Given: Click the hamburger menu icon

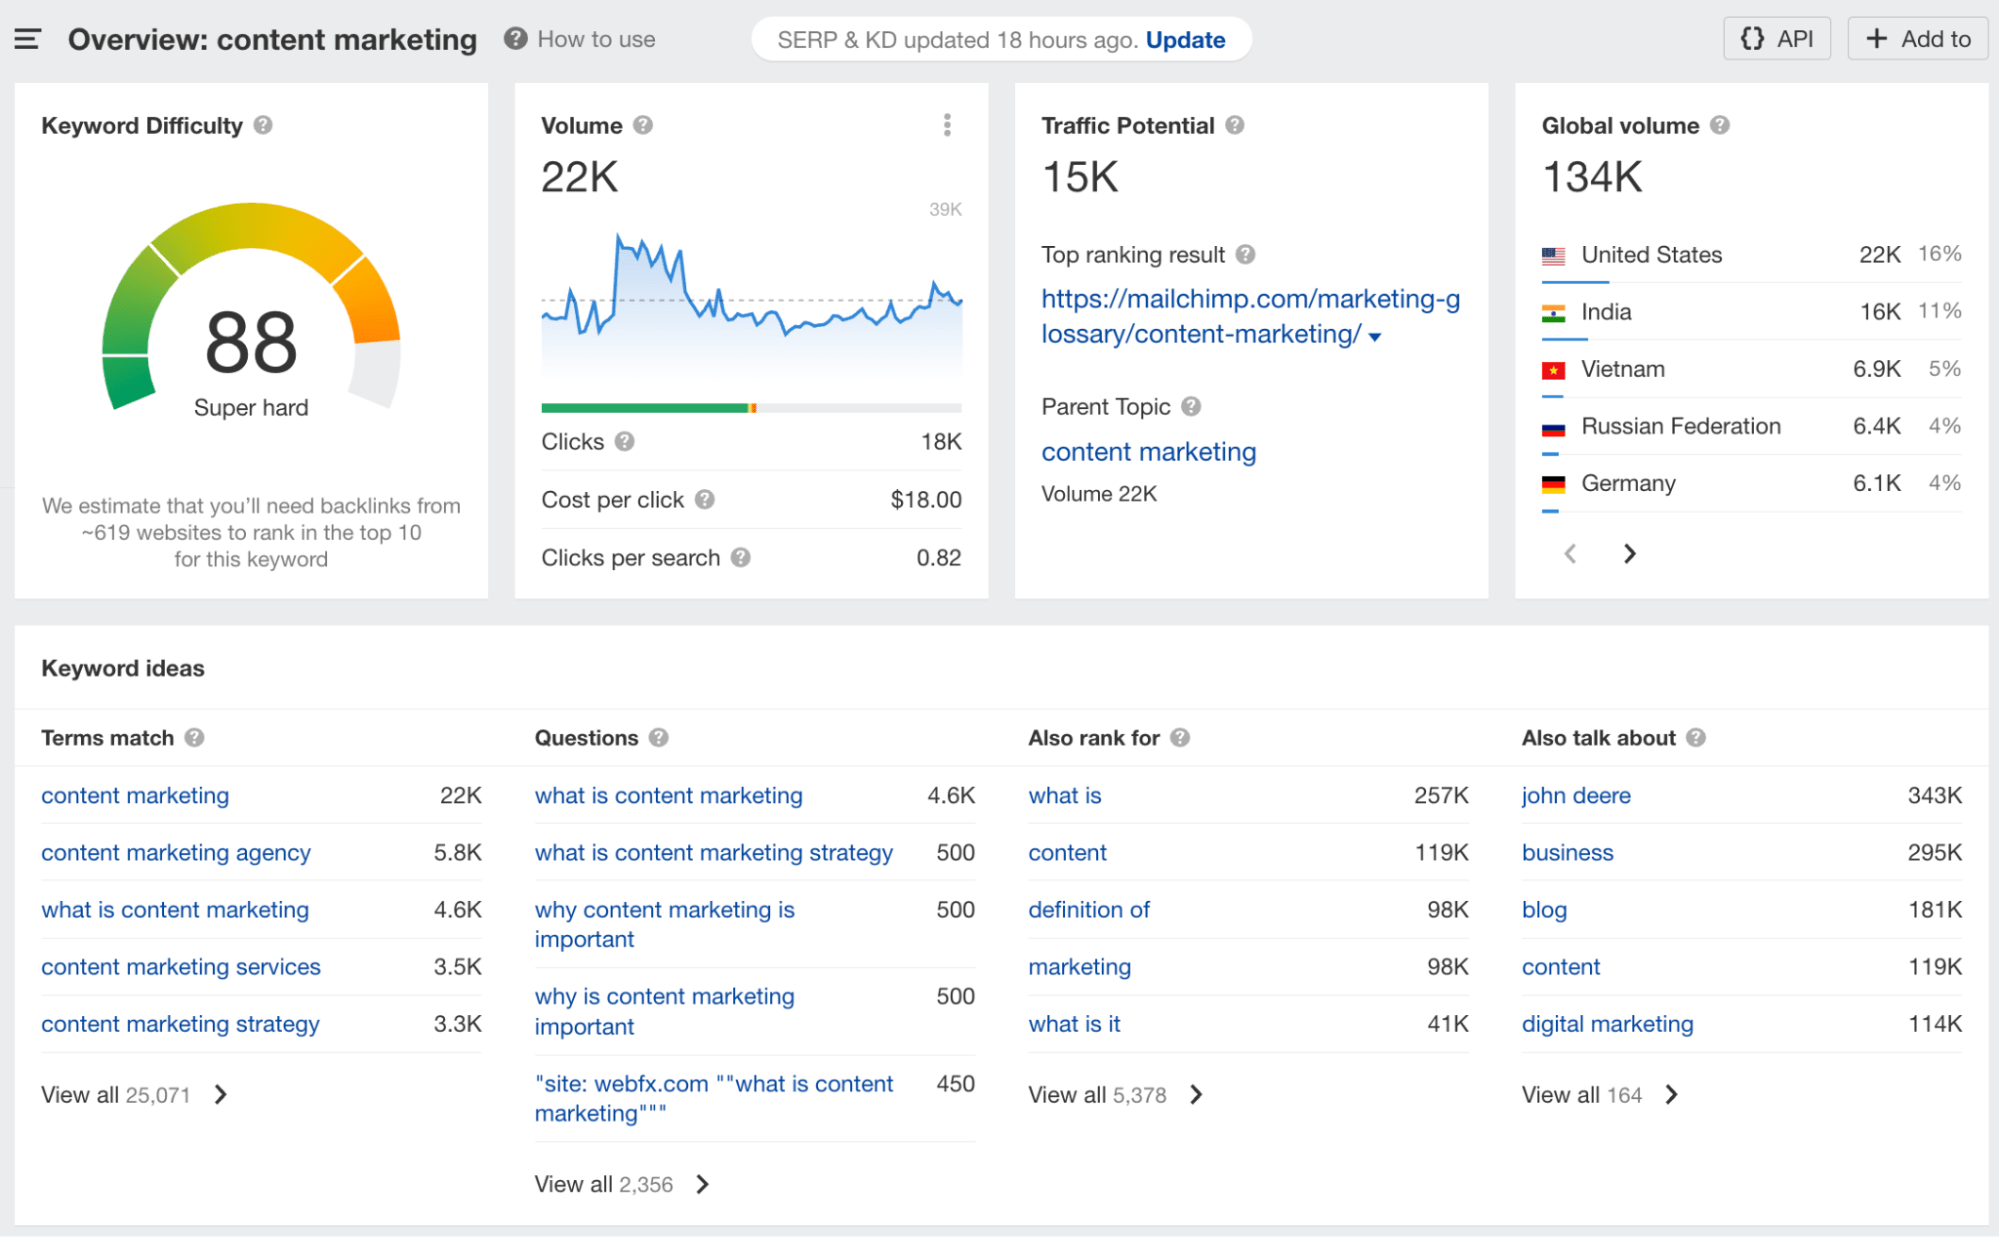Looking at the screenshot, I should pyautogui.click(x=29, y=39).
